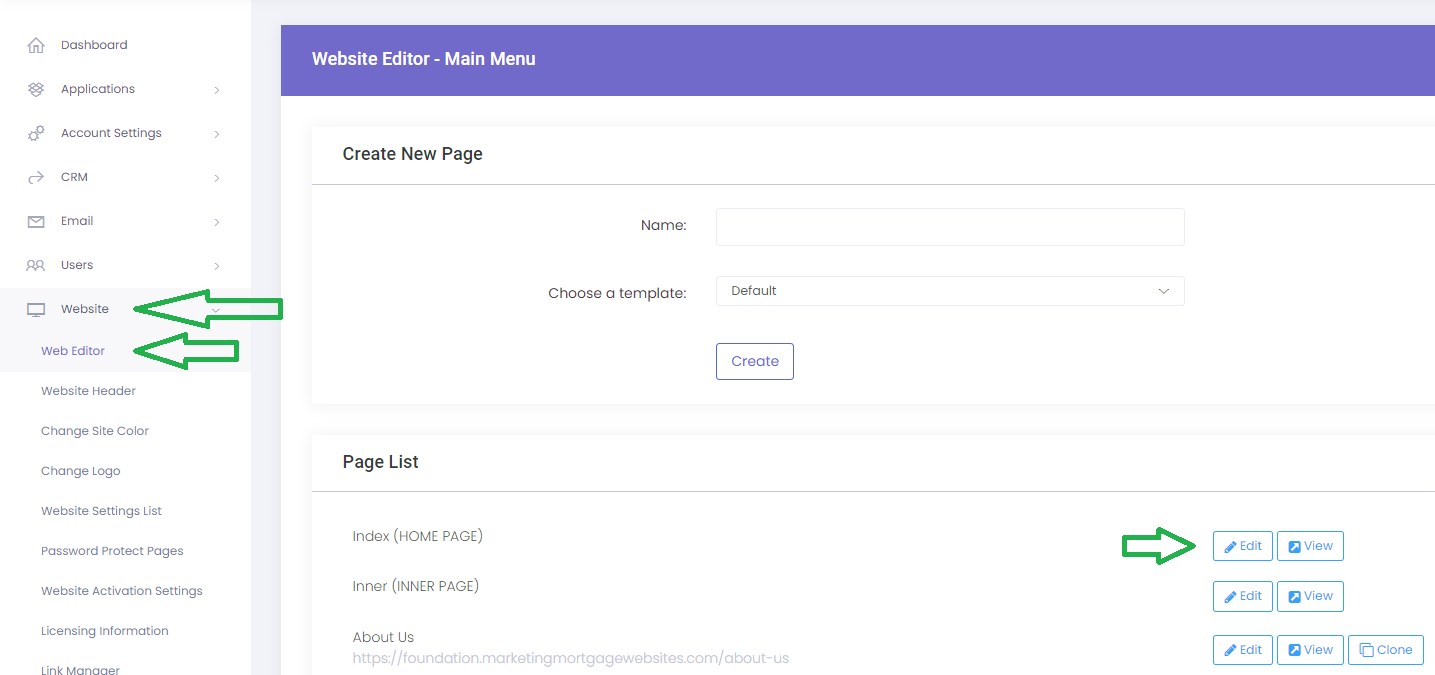The height and width of the screenshot is (675, 1435).
Task: Expand the Applications submenu chevron
Action: coord(217,89)
